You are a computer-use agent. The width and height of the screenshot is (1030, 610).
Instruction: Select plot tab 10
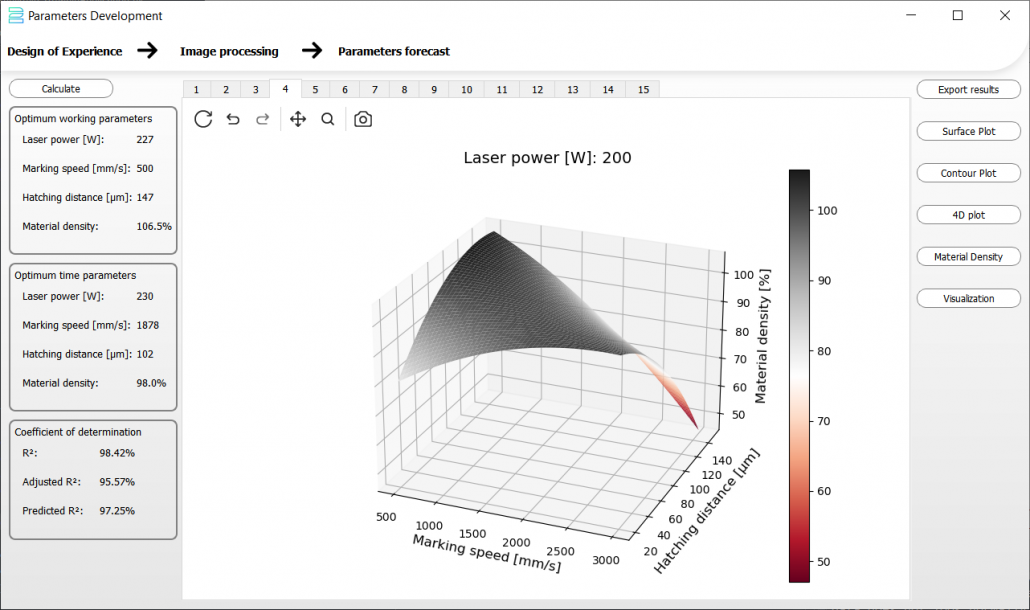click(x=466, y=89)
